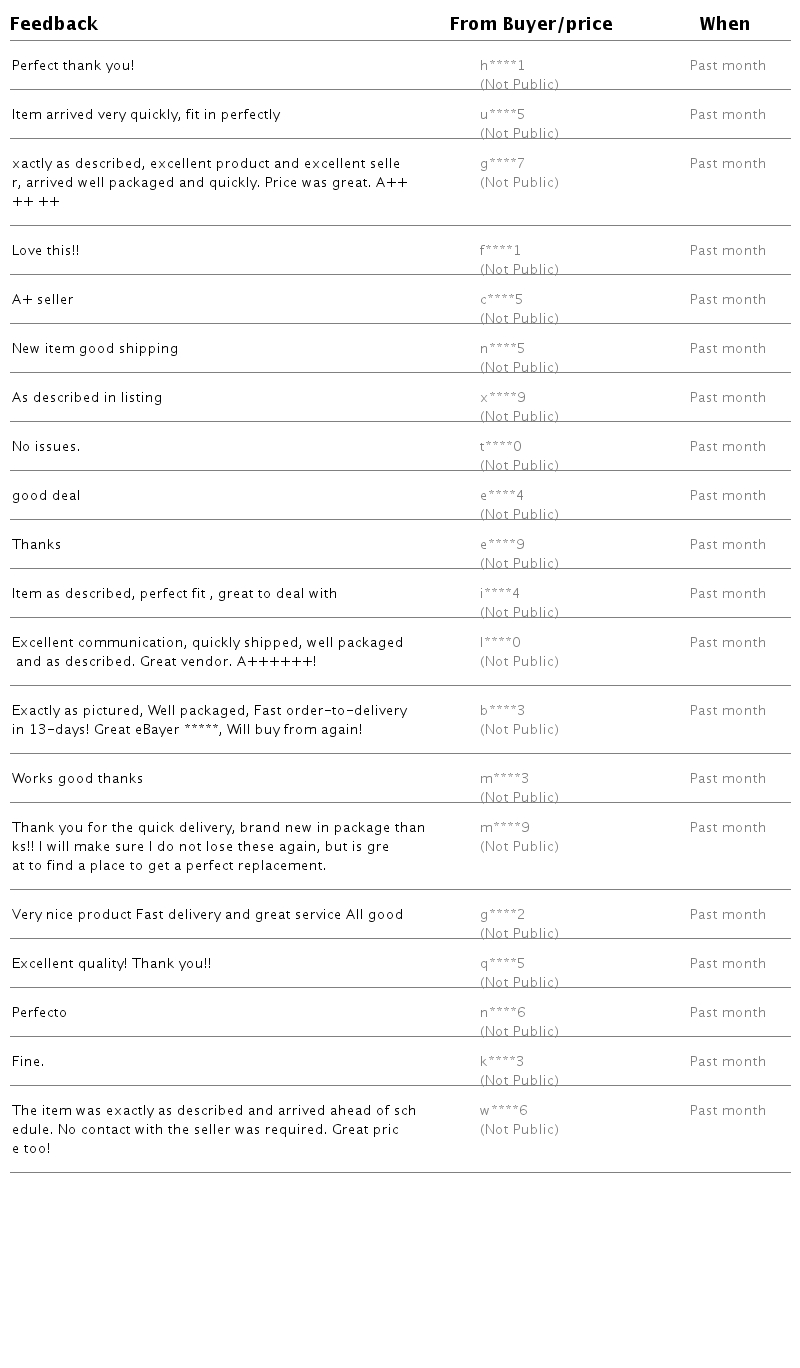Select buyer u****5 username
The image size is (800, 1368).
(502, 115)
